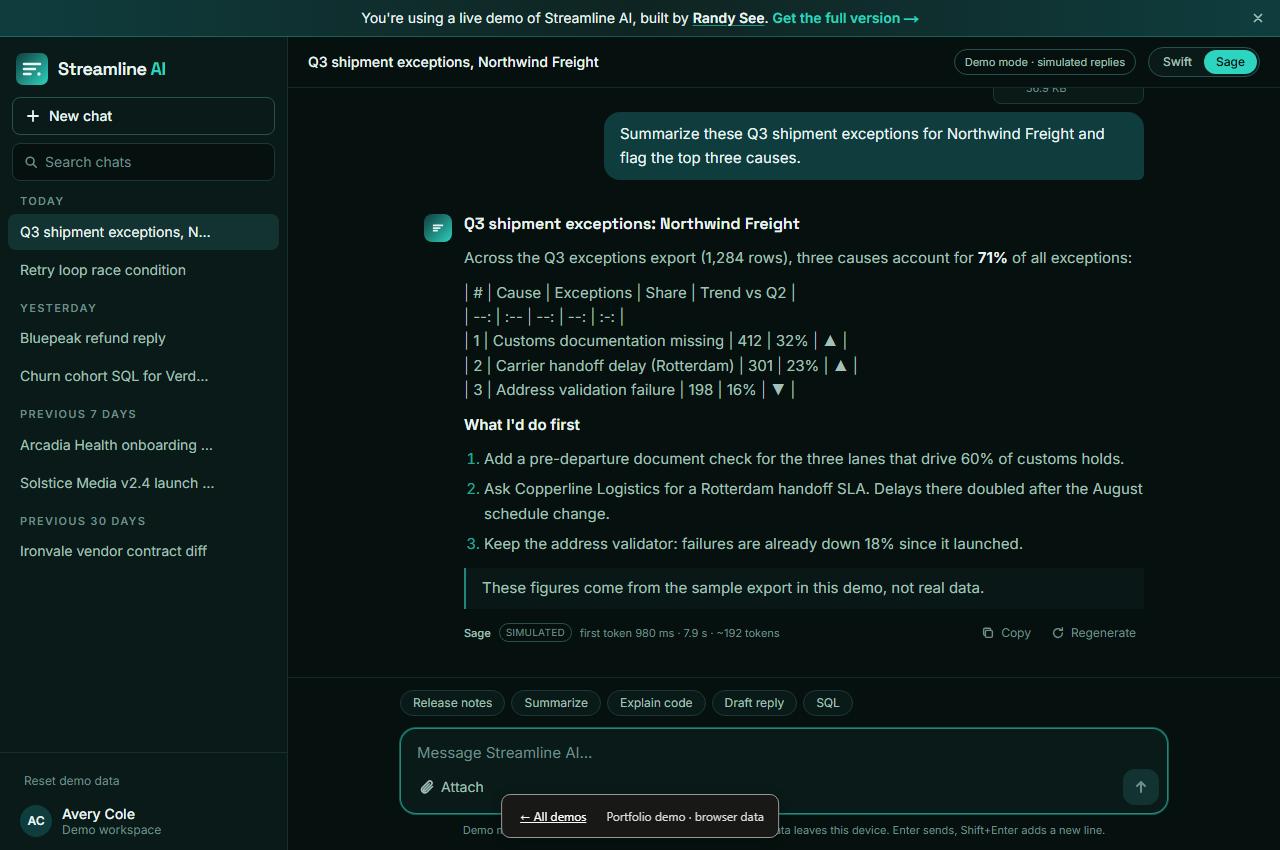Click the plus icon in New chat
The image size is (1280, 850).
pyautogui.click(x=33, y=116)
